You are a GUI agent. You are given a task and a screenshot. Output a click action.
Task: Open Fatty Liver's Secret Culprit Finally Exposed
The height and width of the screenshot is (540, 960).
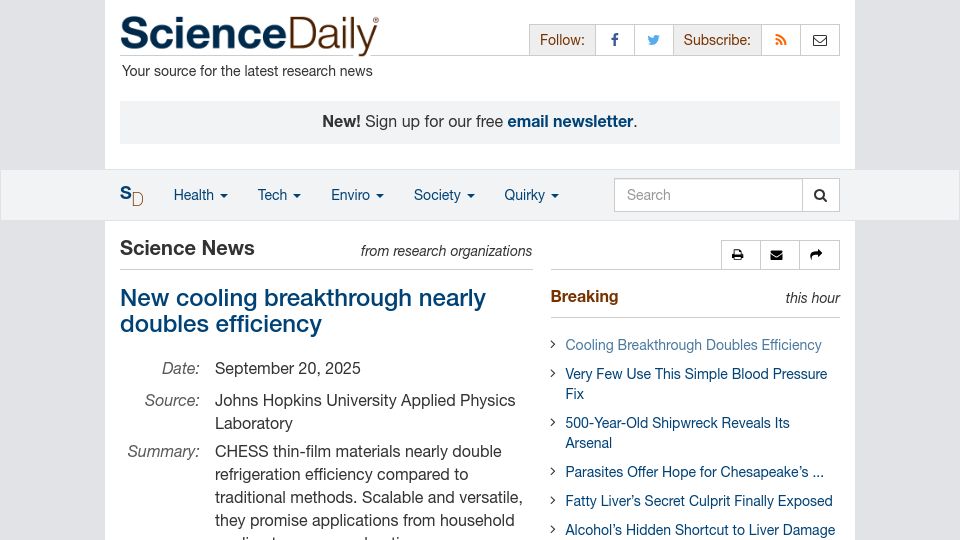click(699, 501)
